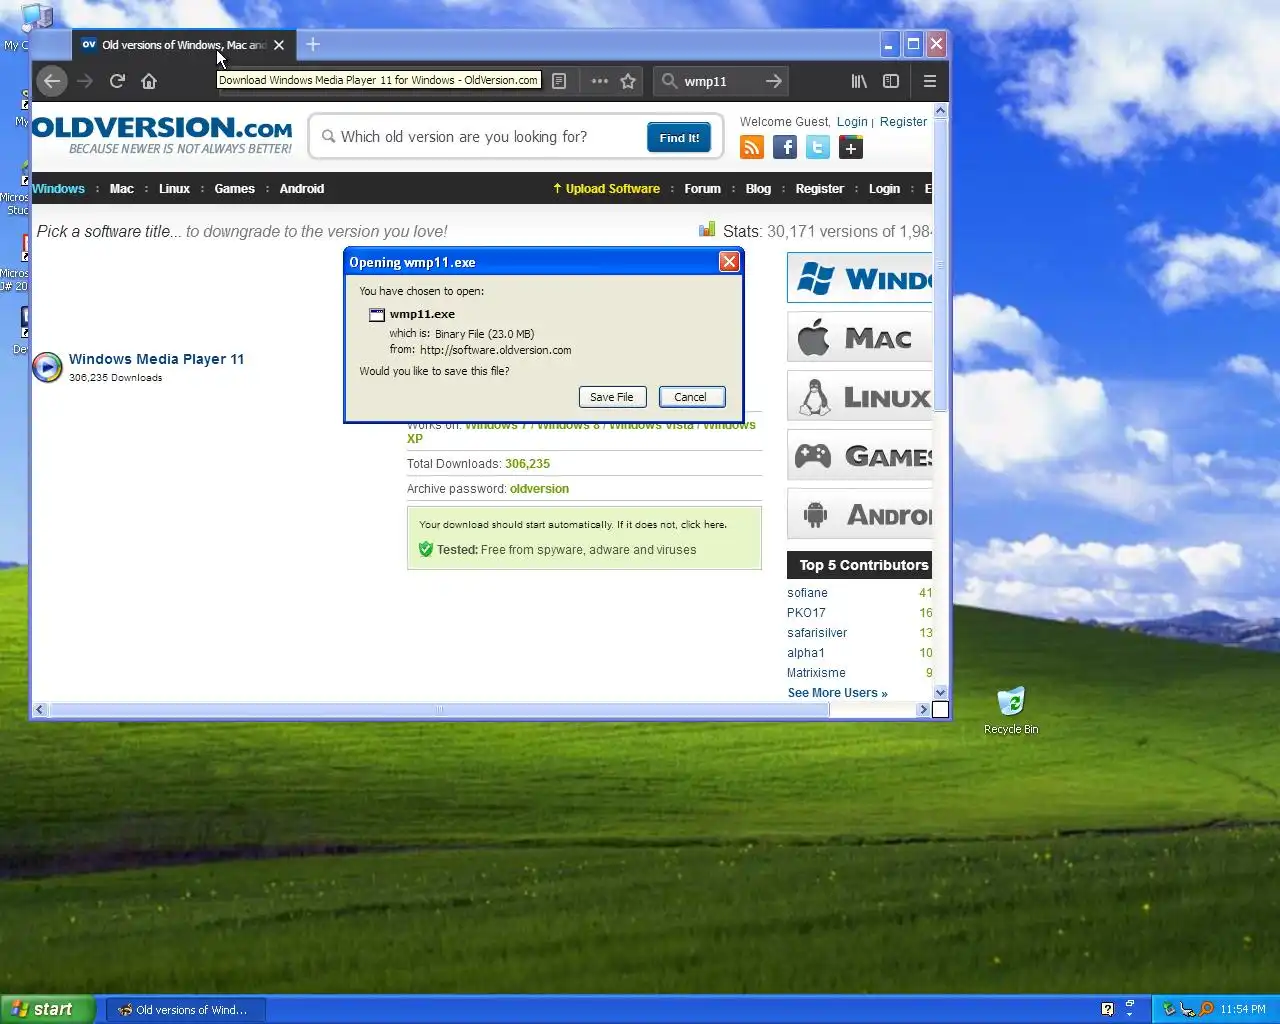
Task: Go back with the browser back arrow
Action: tap(52, 81)
